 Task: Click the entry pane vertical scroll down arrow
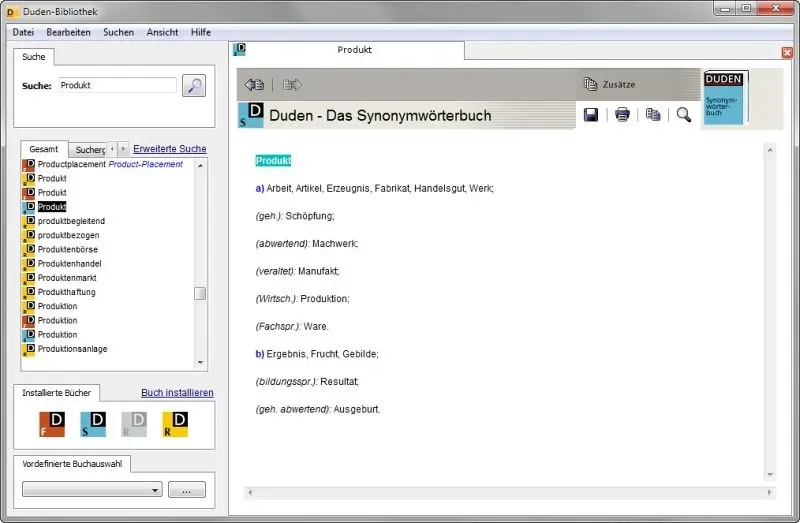pyautogui.click(x=770, y=475)
